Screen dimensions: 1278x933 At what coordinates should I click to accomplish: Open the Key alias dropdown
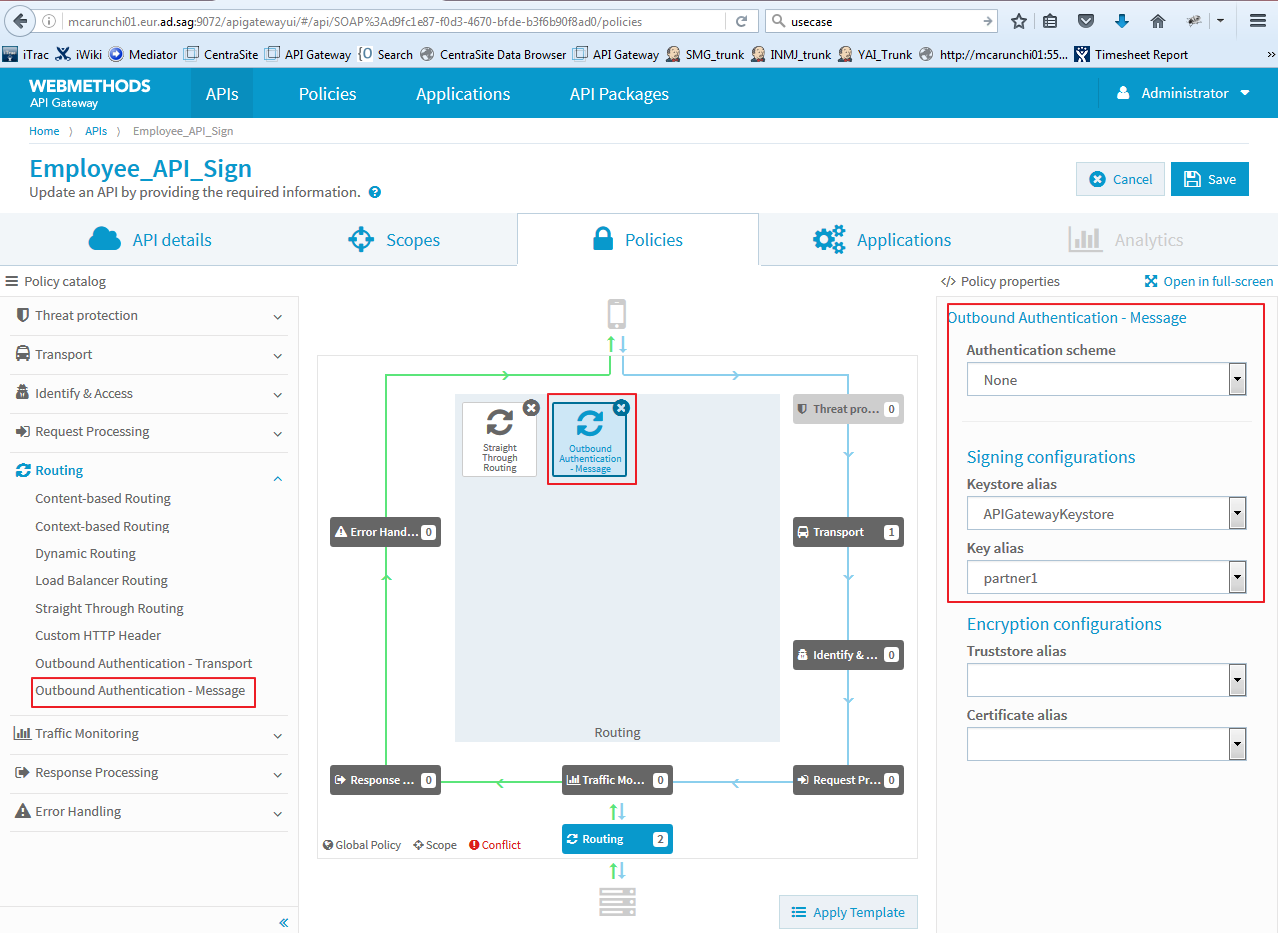click(1106, 578)
